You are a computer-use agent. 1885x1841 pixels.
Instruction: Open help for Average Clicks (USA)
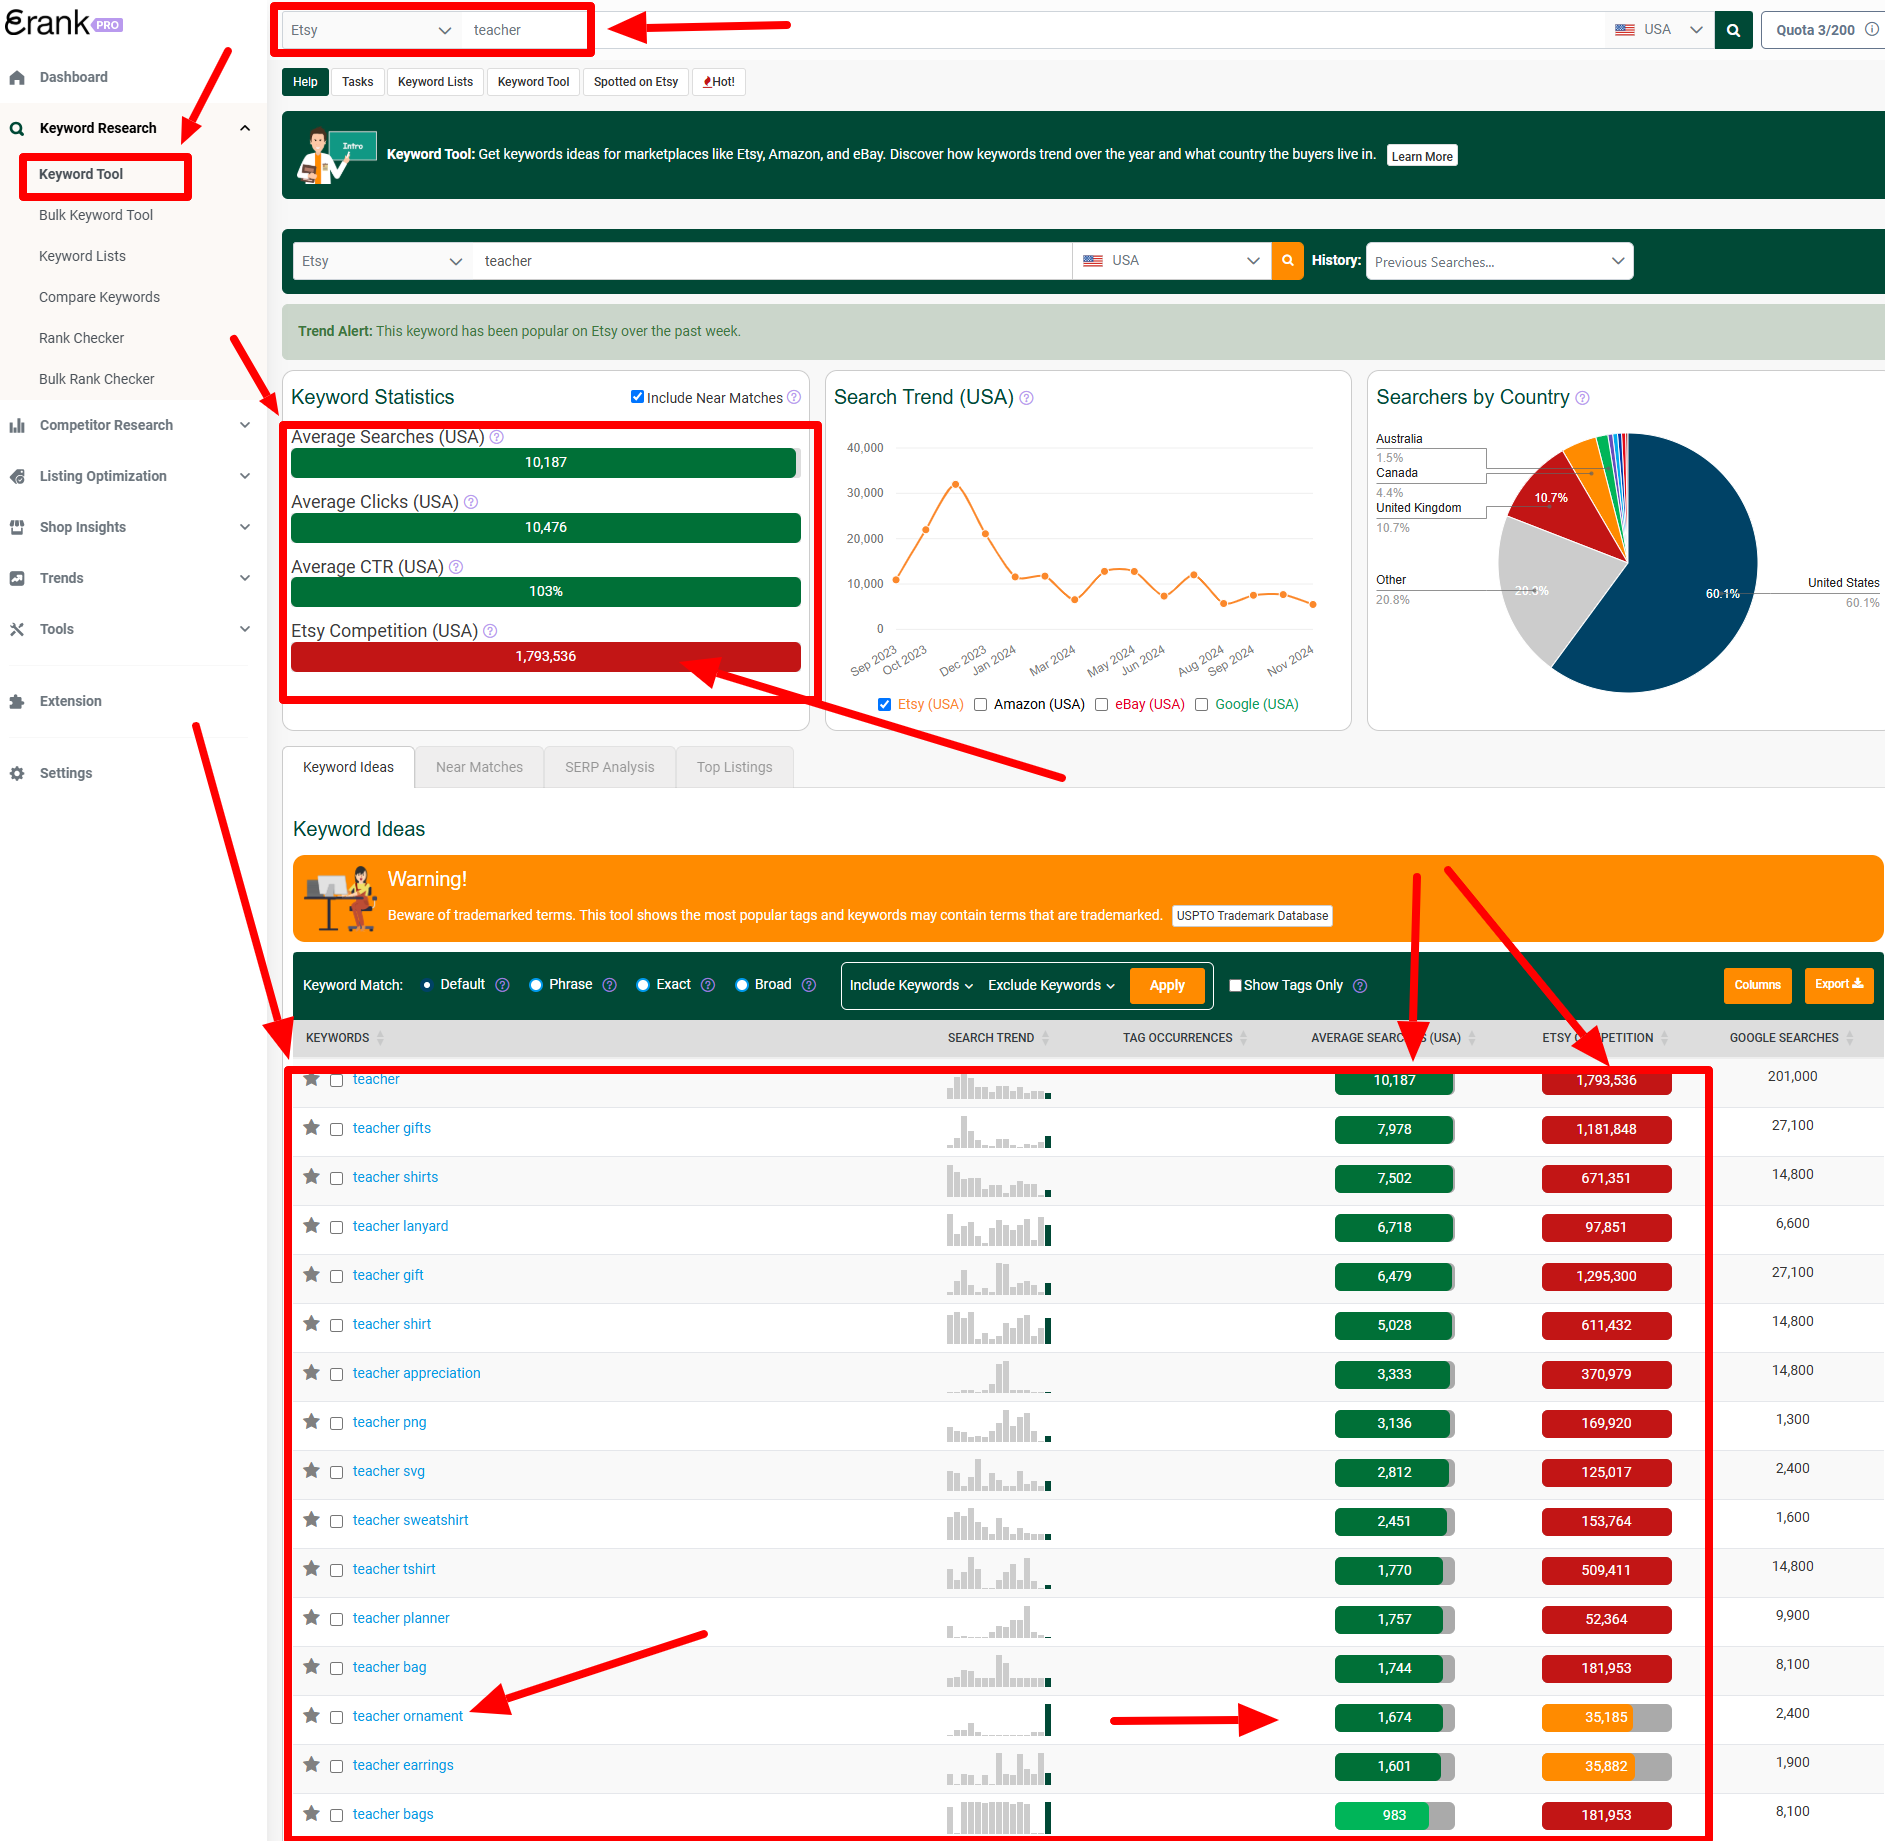(x=471, y=502)
